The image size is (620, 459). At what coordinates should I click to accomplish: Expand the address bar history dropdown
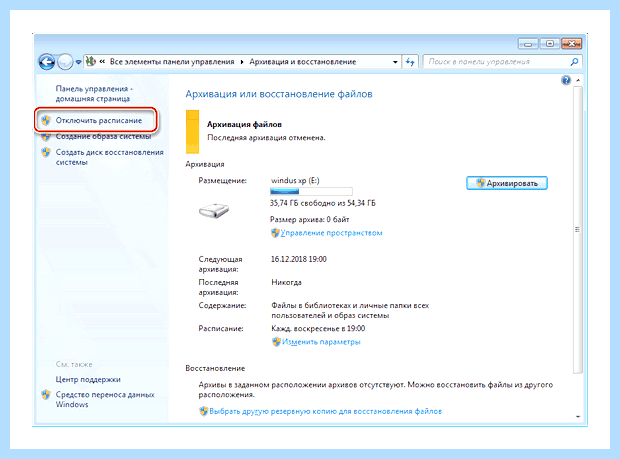click(x=395, y=62)
